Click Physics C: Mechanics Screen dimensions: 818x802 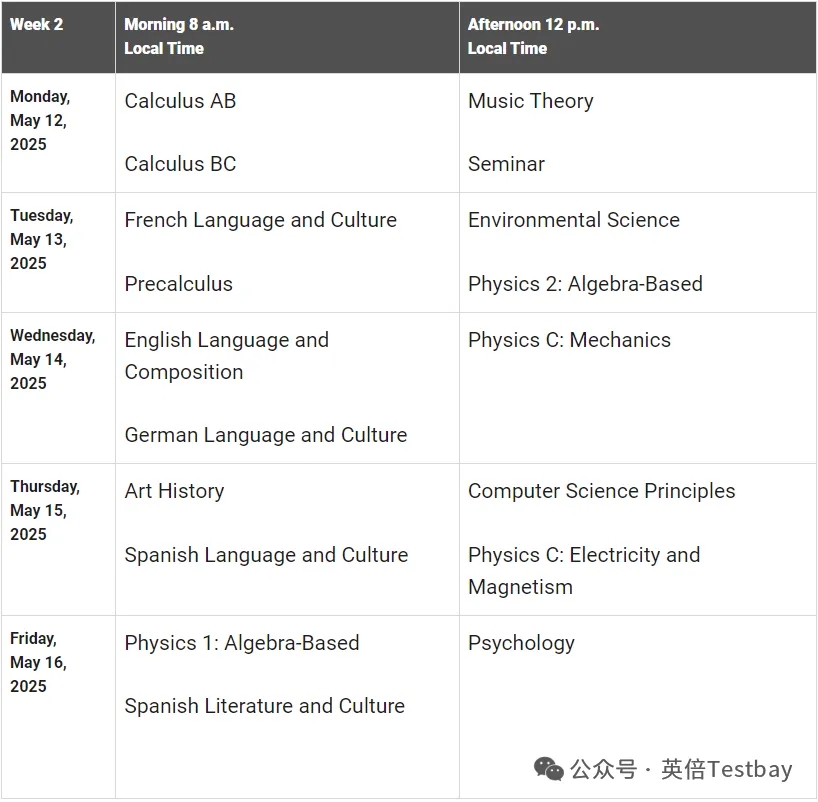[569, 340]
